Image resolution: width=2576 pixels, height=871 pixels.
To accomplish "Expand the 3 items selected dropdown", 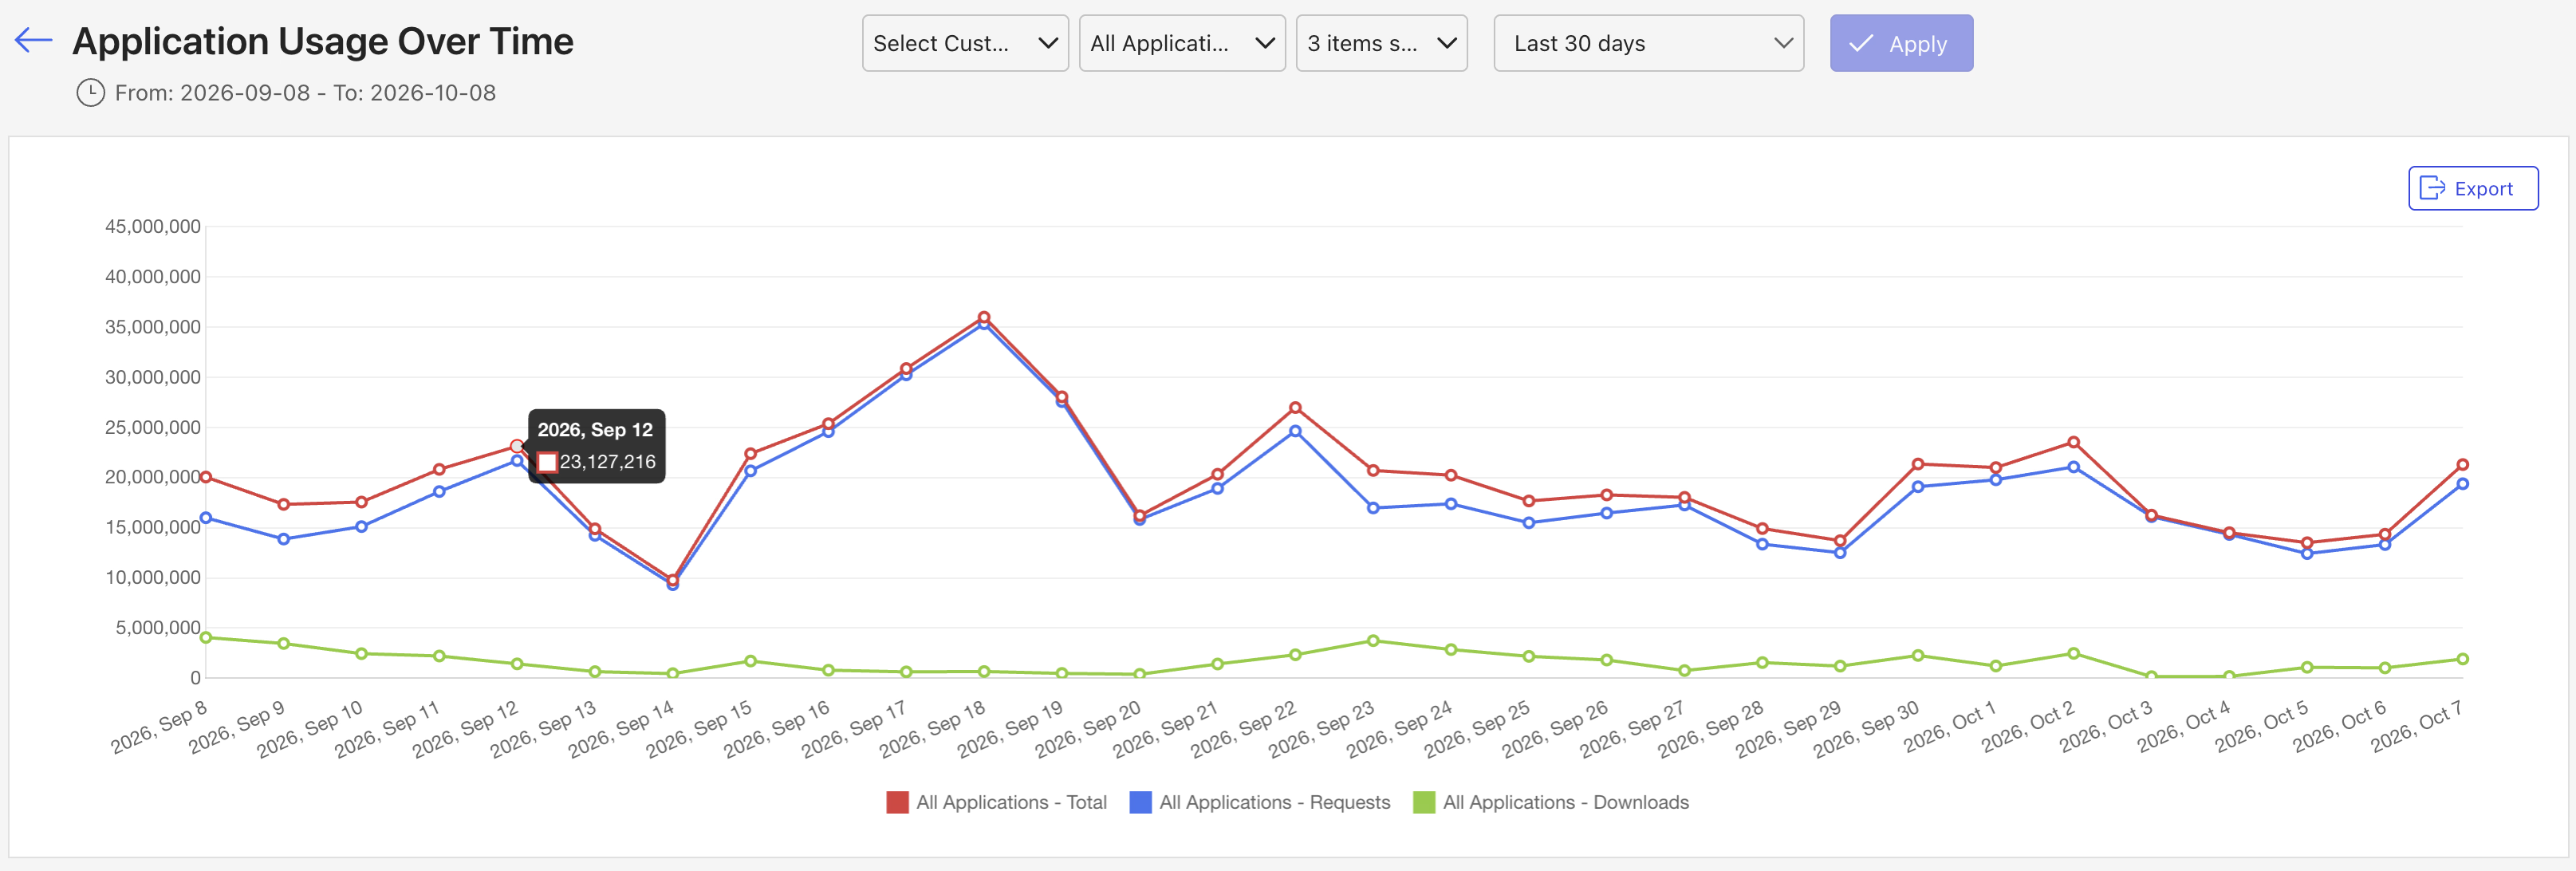I will (x=1381, y=43).
